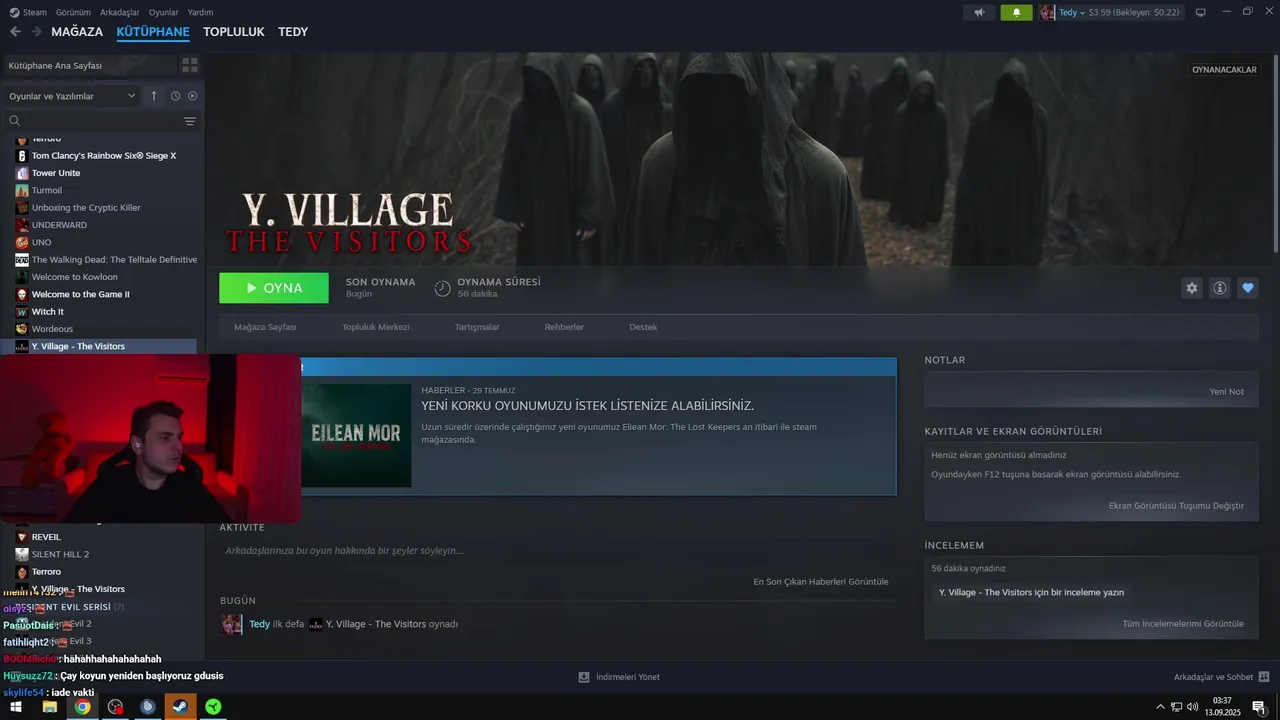Open Windows notification center icon
1280x720 pixels.
[1259, 707]
